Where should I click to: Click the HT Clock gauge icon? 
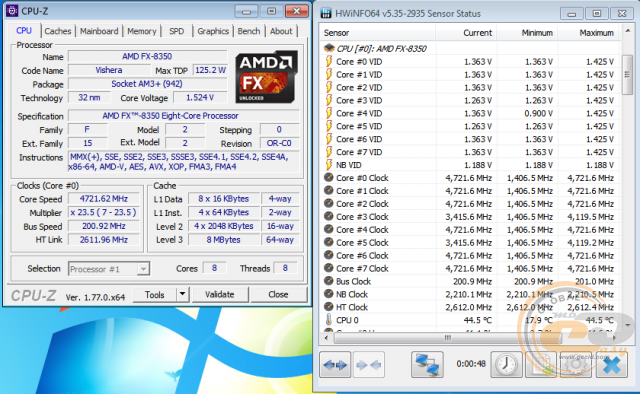[x=329, y=307]
